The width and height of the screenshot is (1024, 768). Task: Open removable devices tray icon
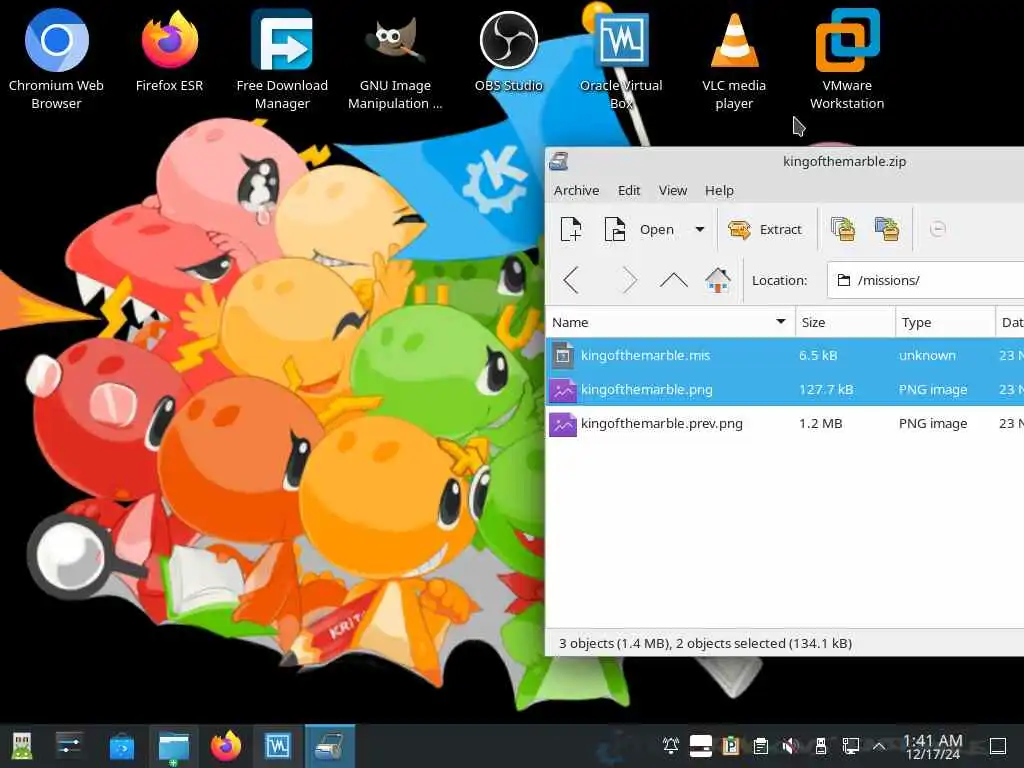(x=821, y=746)
